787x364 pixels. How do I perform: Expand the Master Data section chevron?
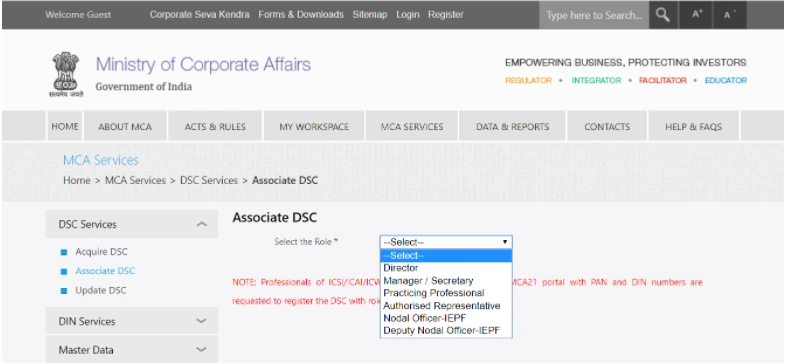tap(202, 350)
